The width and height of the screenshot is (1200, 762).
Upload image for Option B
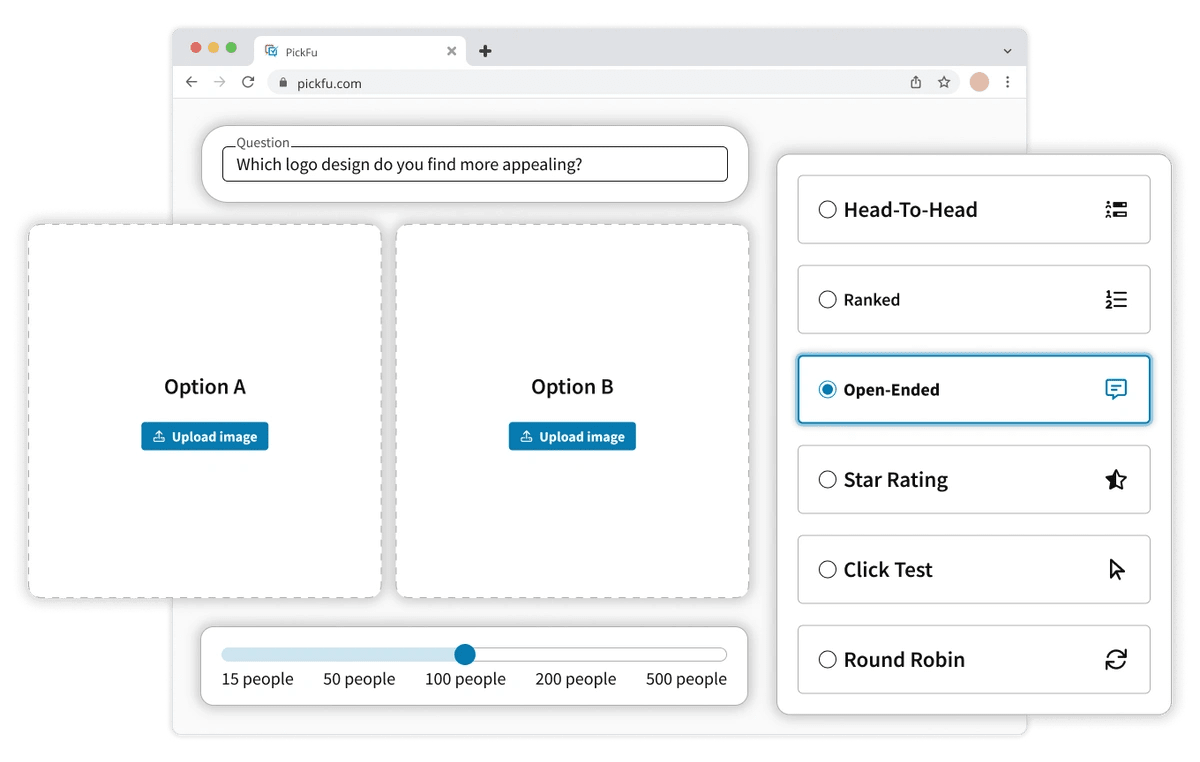[572, 437]
